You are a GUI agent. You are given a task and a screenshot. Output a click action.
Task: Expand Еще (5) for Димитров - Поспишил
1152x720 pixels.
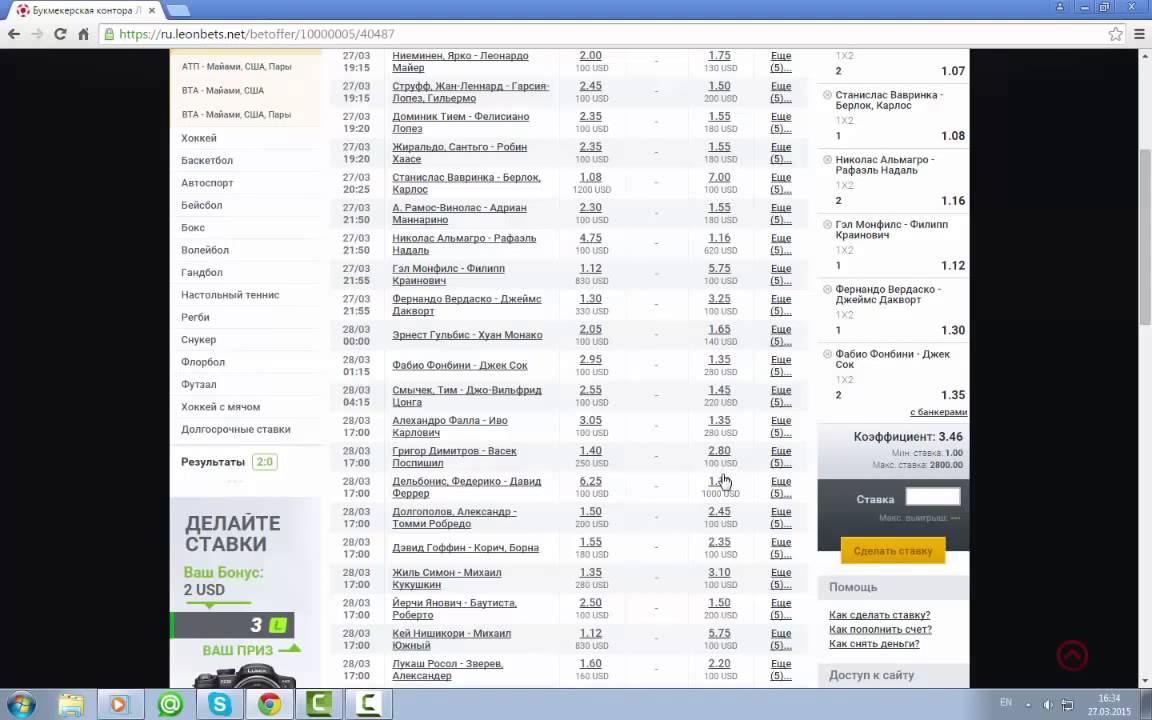781,456
